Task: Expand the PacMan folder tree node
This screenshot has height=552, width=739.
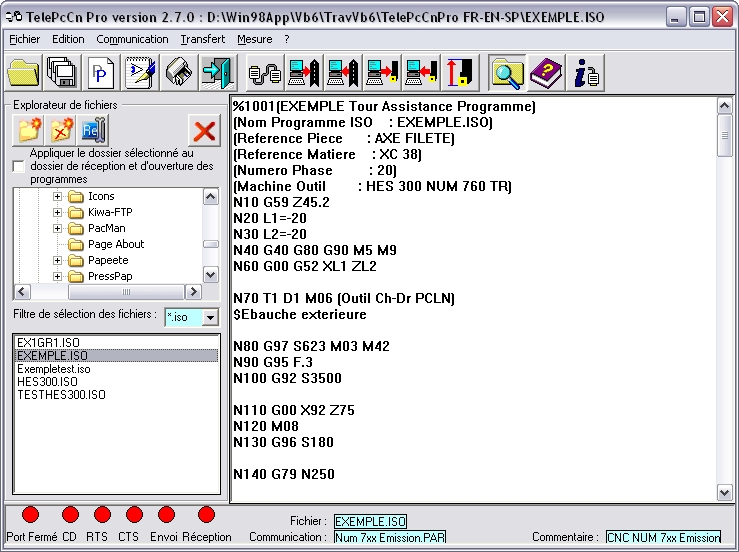Action: (x=58, y=228)
